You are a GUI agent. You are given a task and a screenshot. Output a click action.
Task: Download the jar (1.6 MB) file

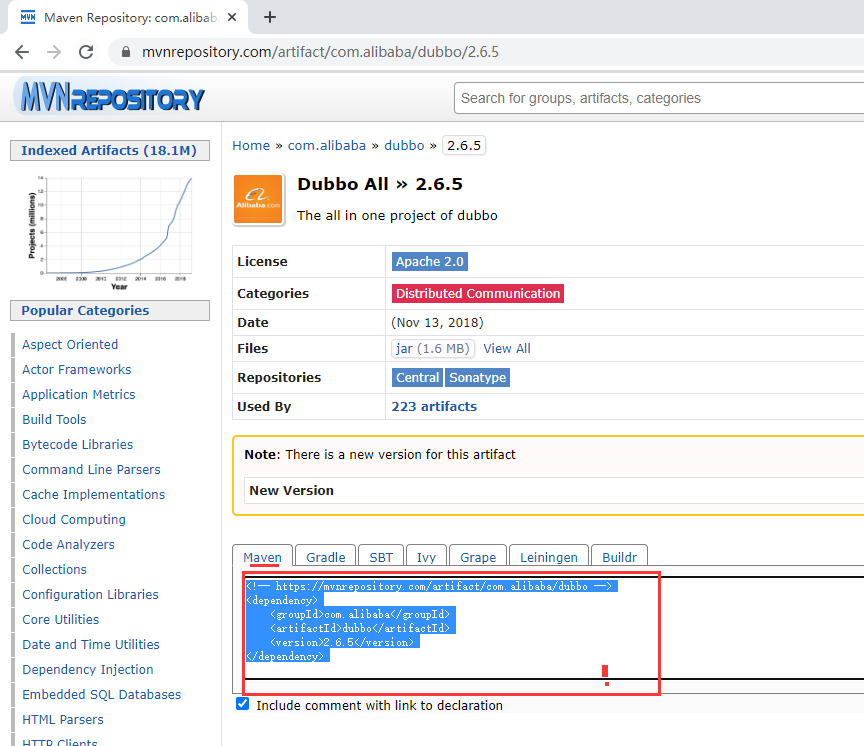click(433, 348)
